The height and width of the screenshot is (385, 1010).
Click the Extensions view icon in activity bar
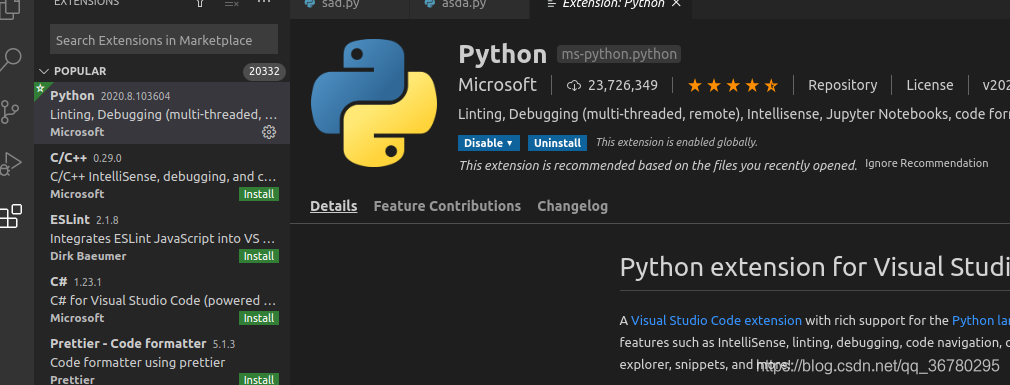(11, 216)
